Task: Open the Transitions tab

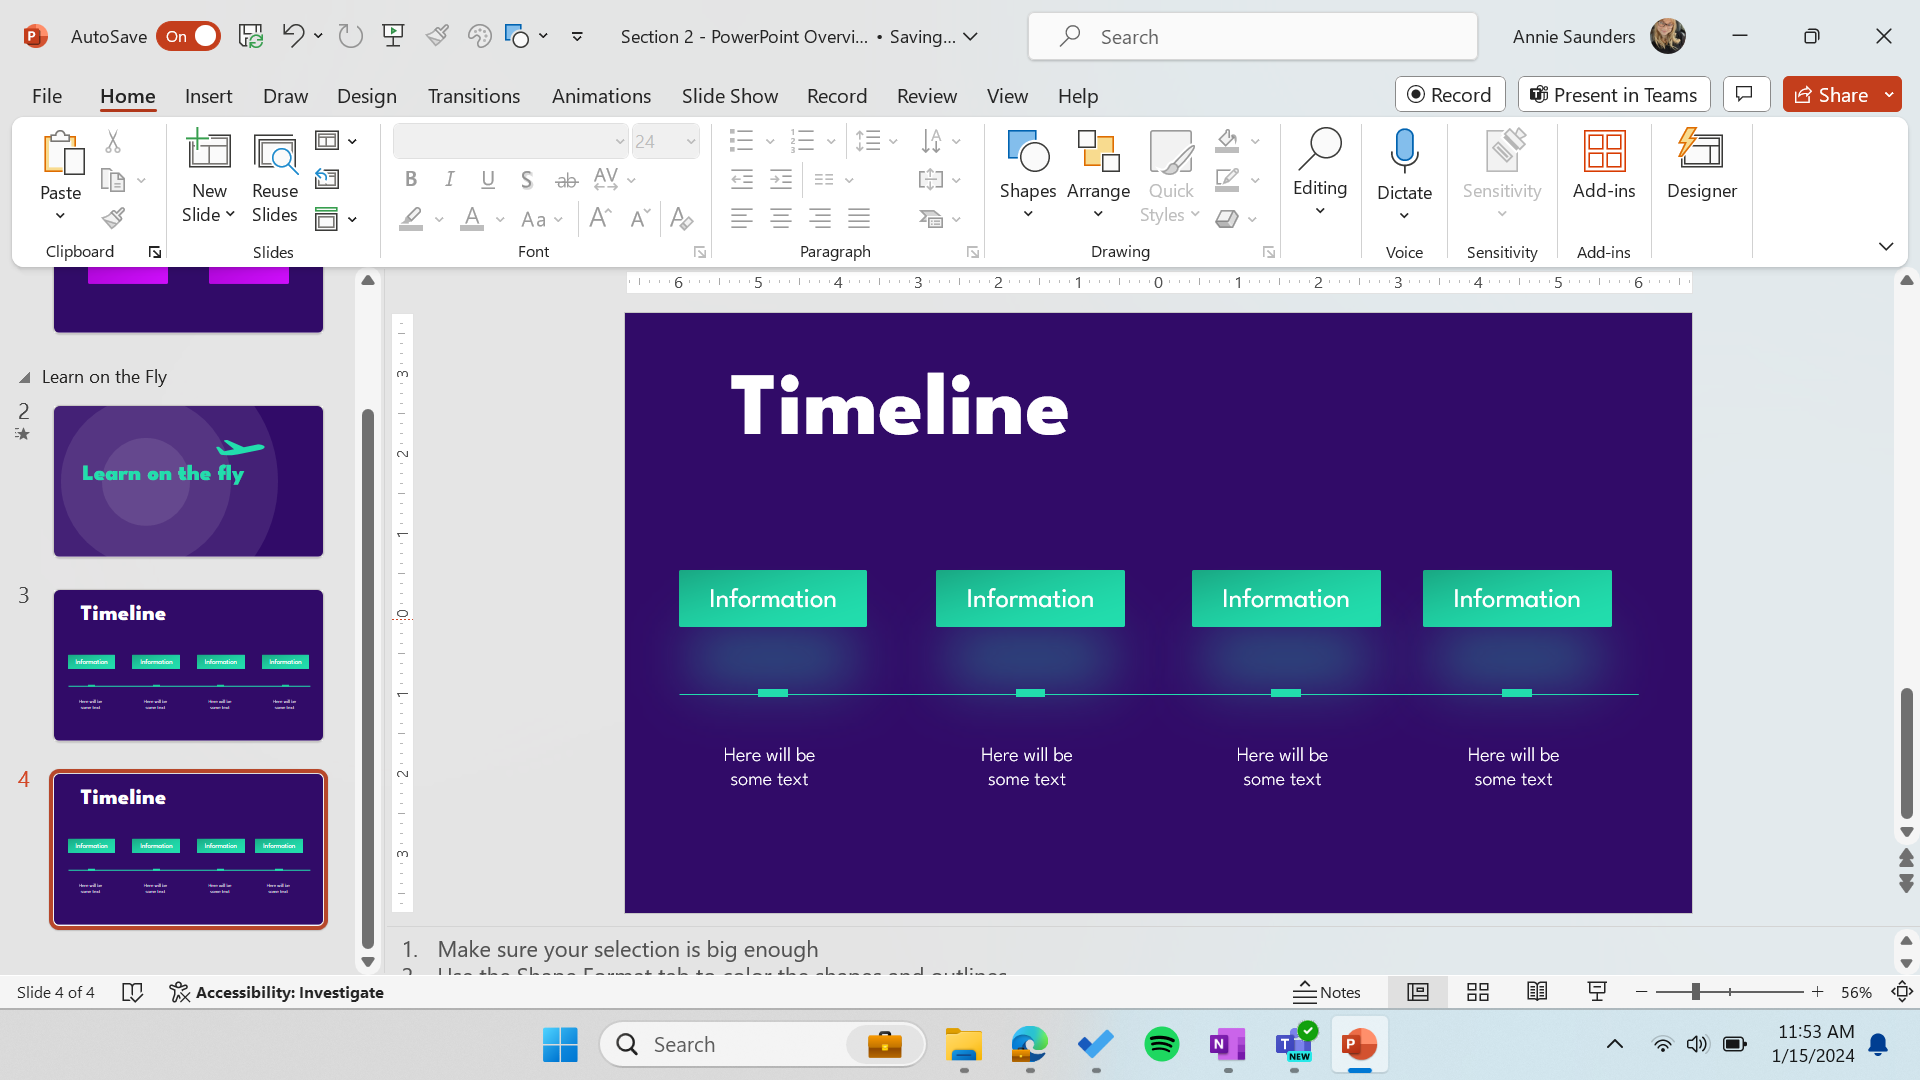Action: (474, 96)
